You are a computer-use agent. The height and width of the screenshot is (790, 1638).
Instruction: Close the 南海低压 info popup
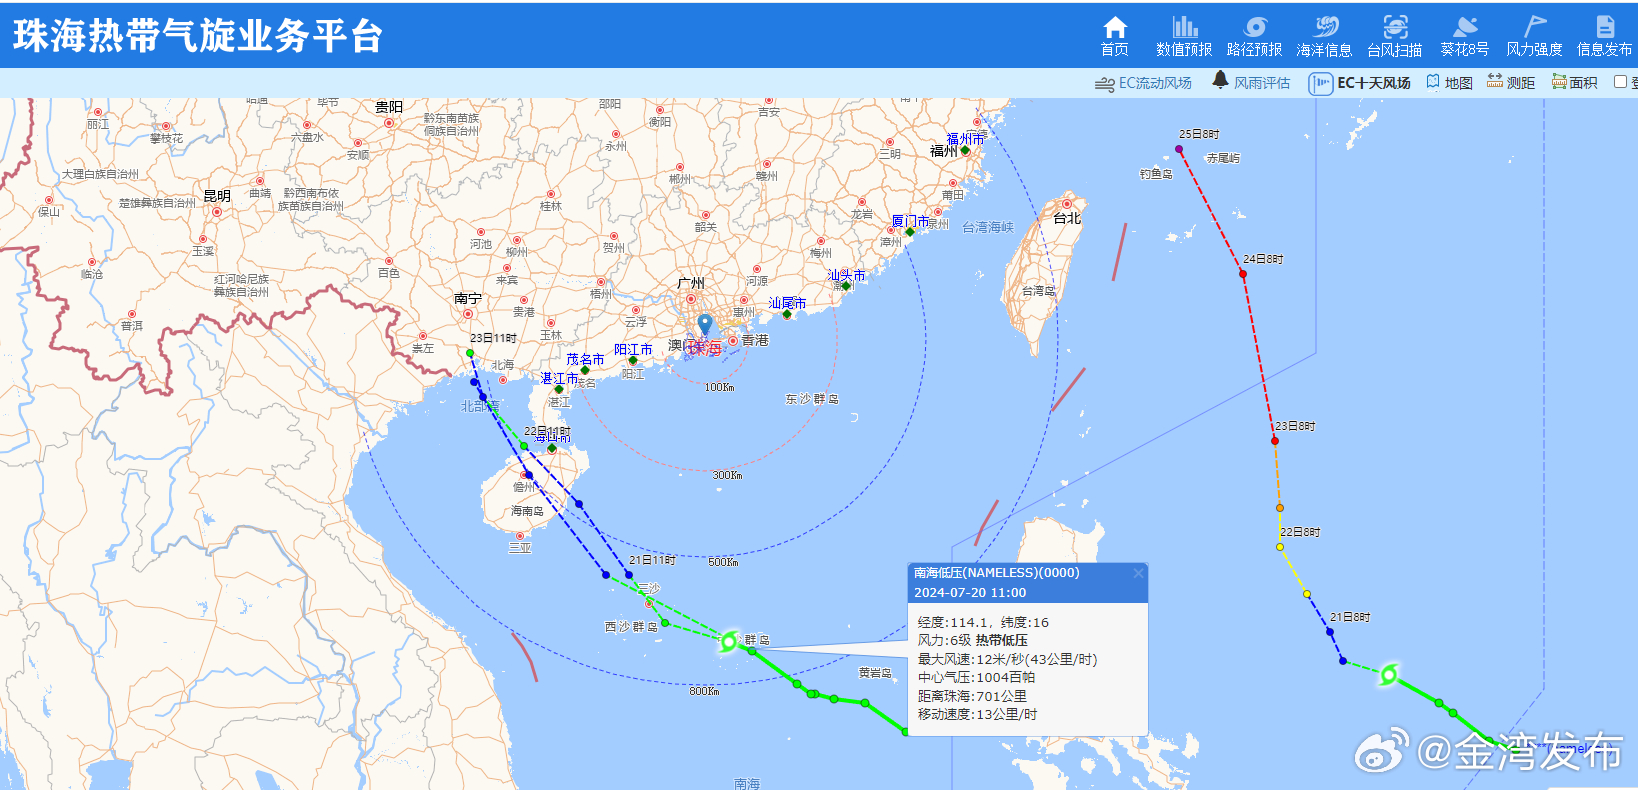1137,573
